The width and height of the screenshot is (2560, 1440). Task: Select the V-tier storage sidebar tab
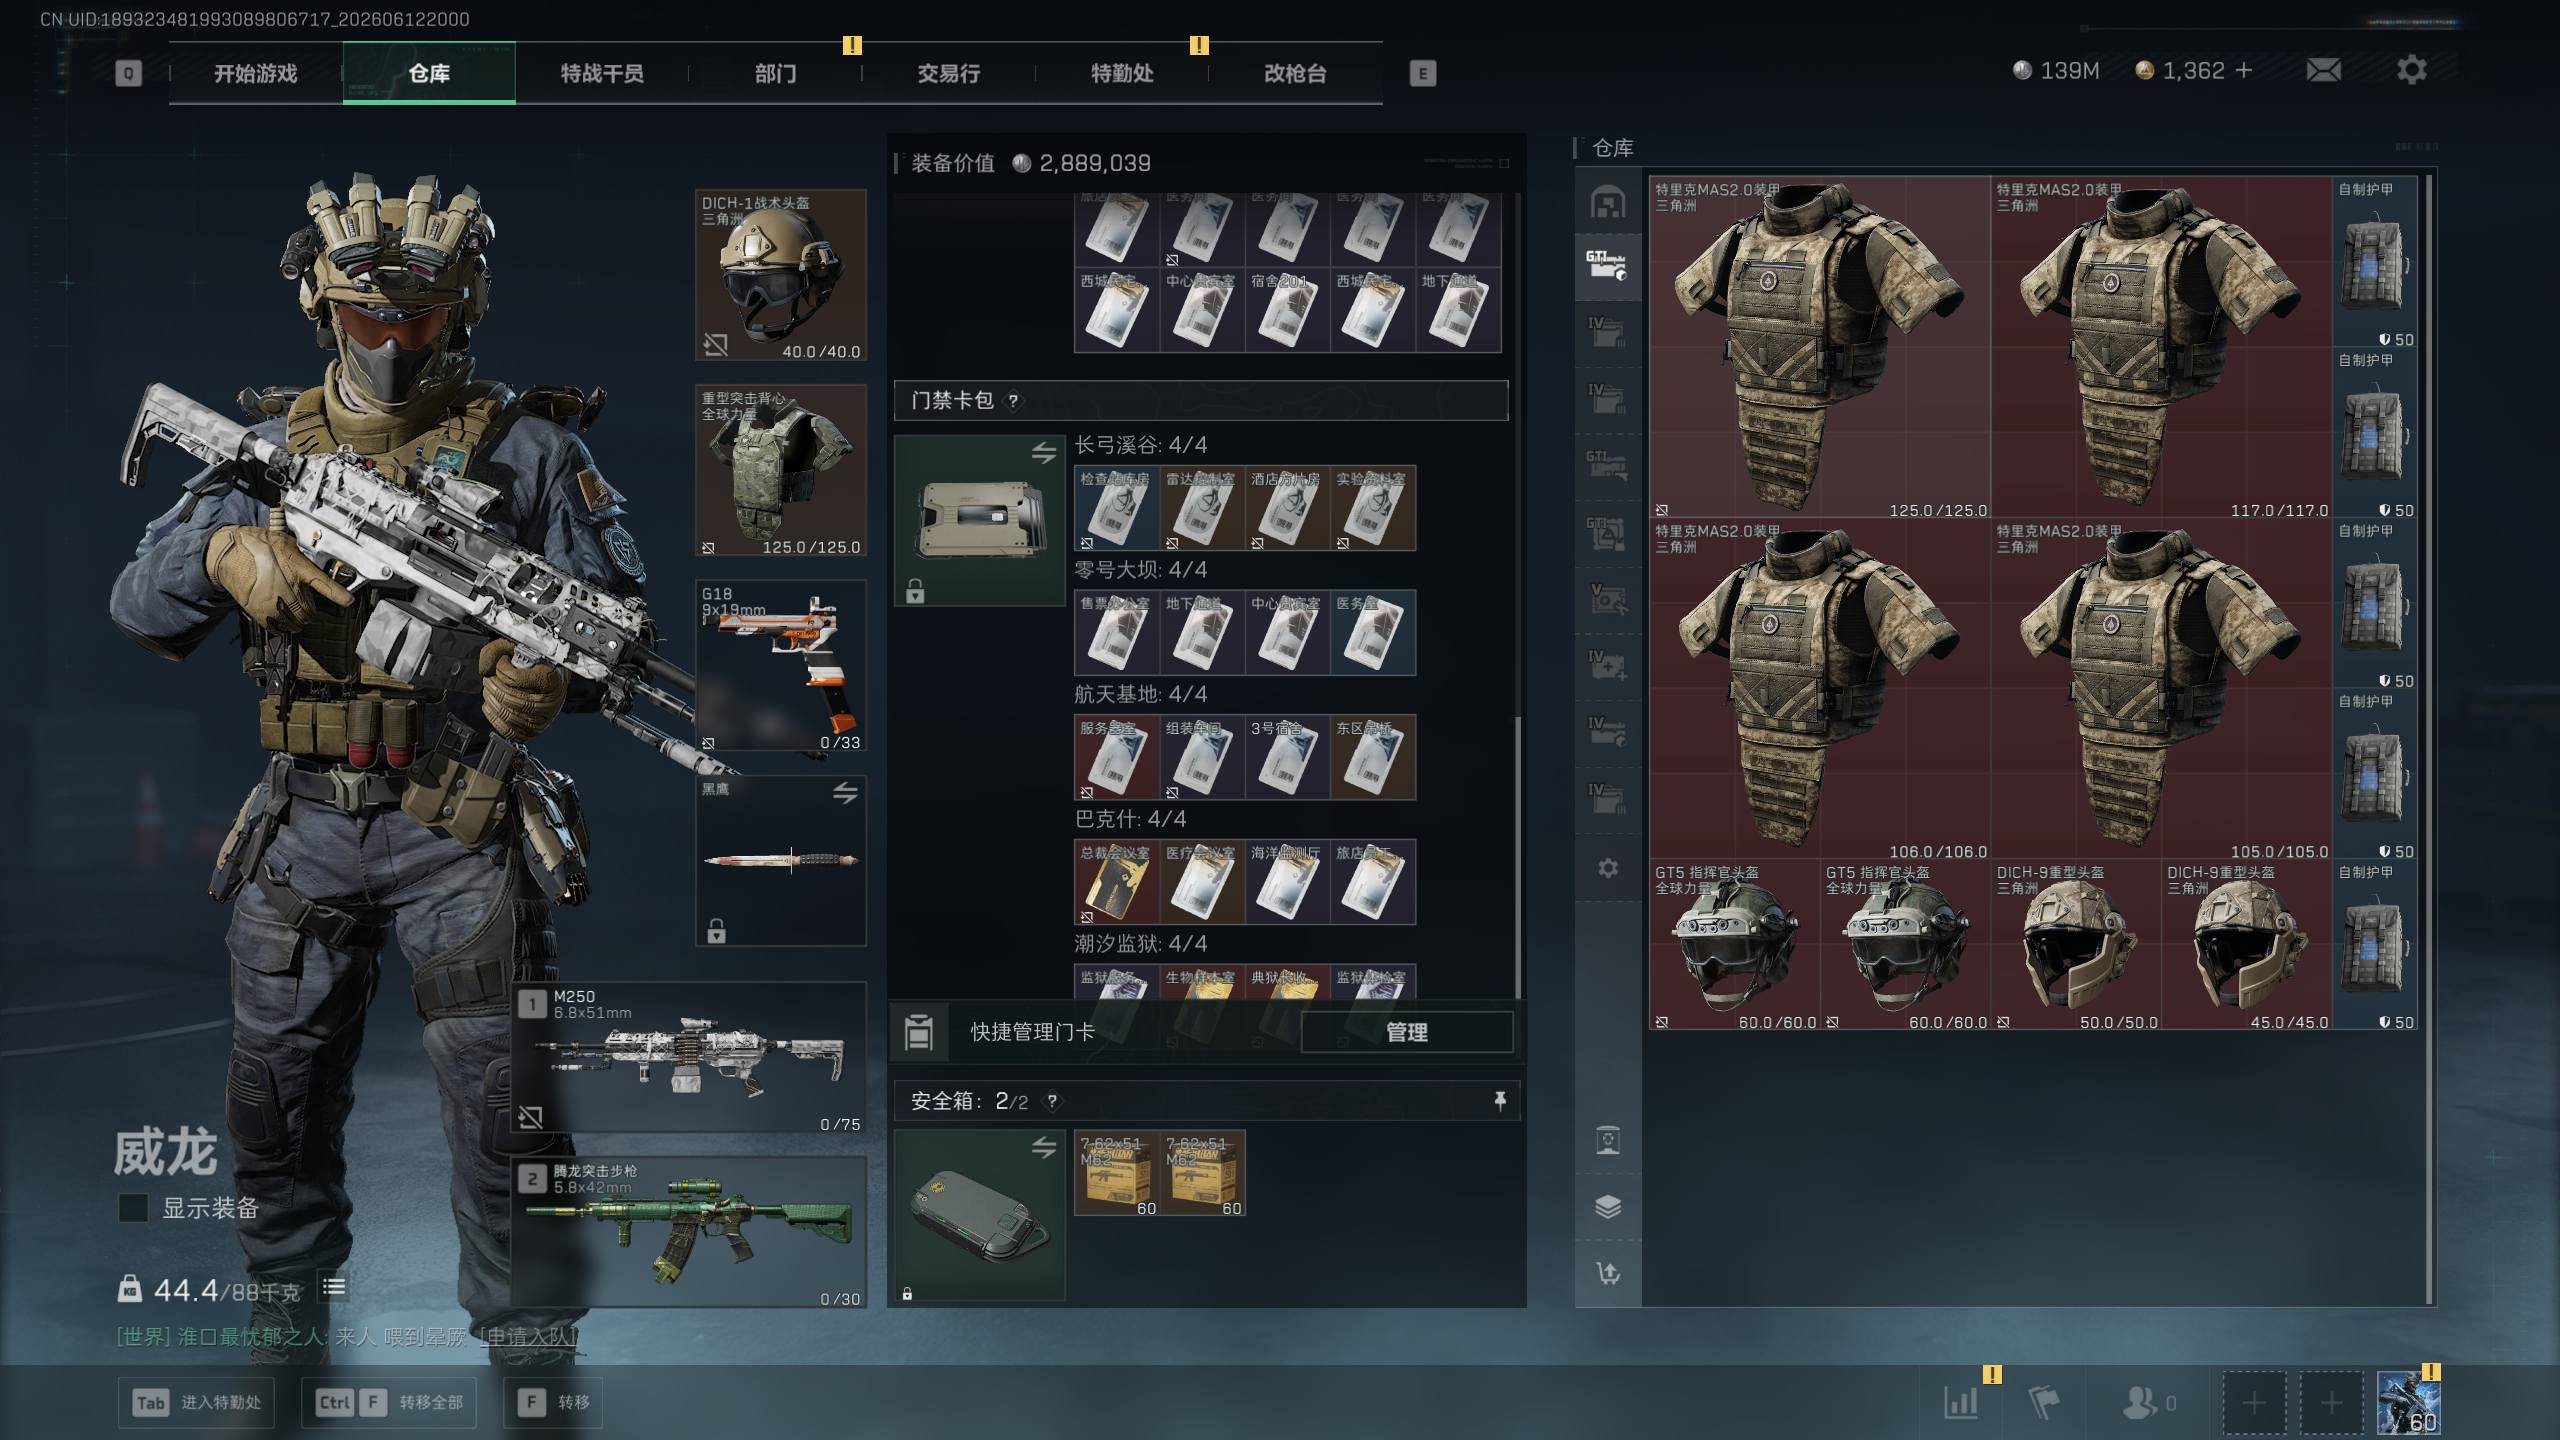coord(1608,598)
